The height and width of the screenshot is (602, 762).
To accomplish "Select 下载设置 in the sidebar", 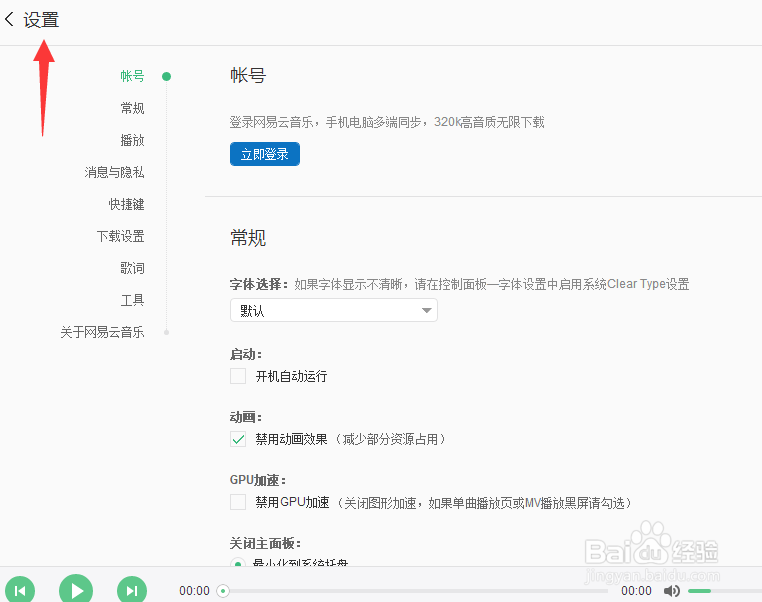I will (x=121, y=236).
